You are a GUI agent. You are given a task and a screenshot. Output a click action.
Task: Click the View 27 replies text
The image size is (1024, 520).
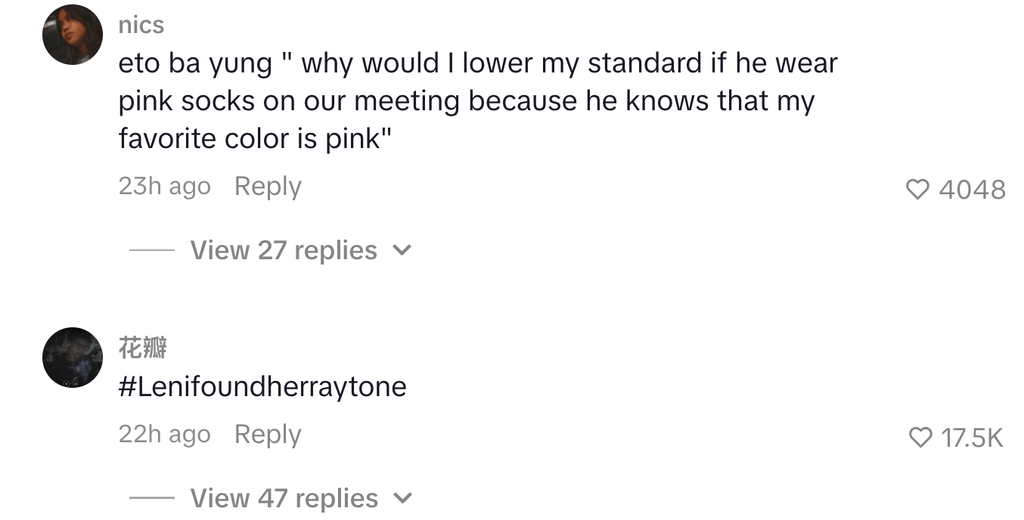tap(283, 250)
